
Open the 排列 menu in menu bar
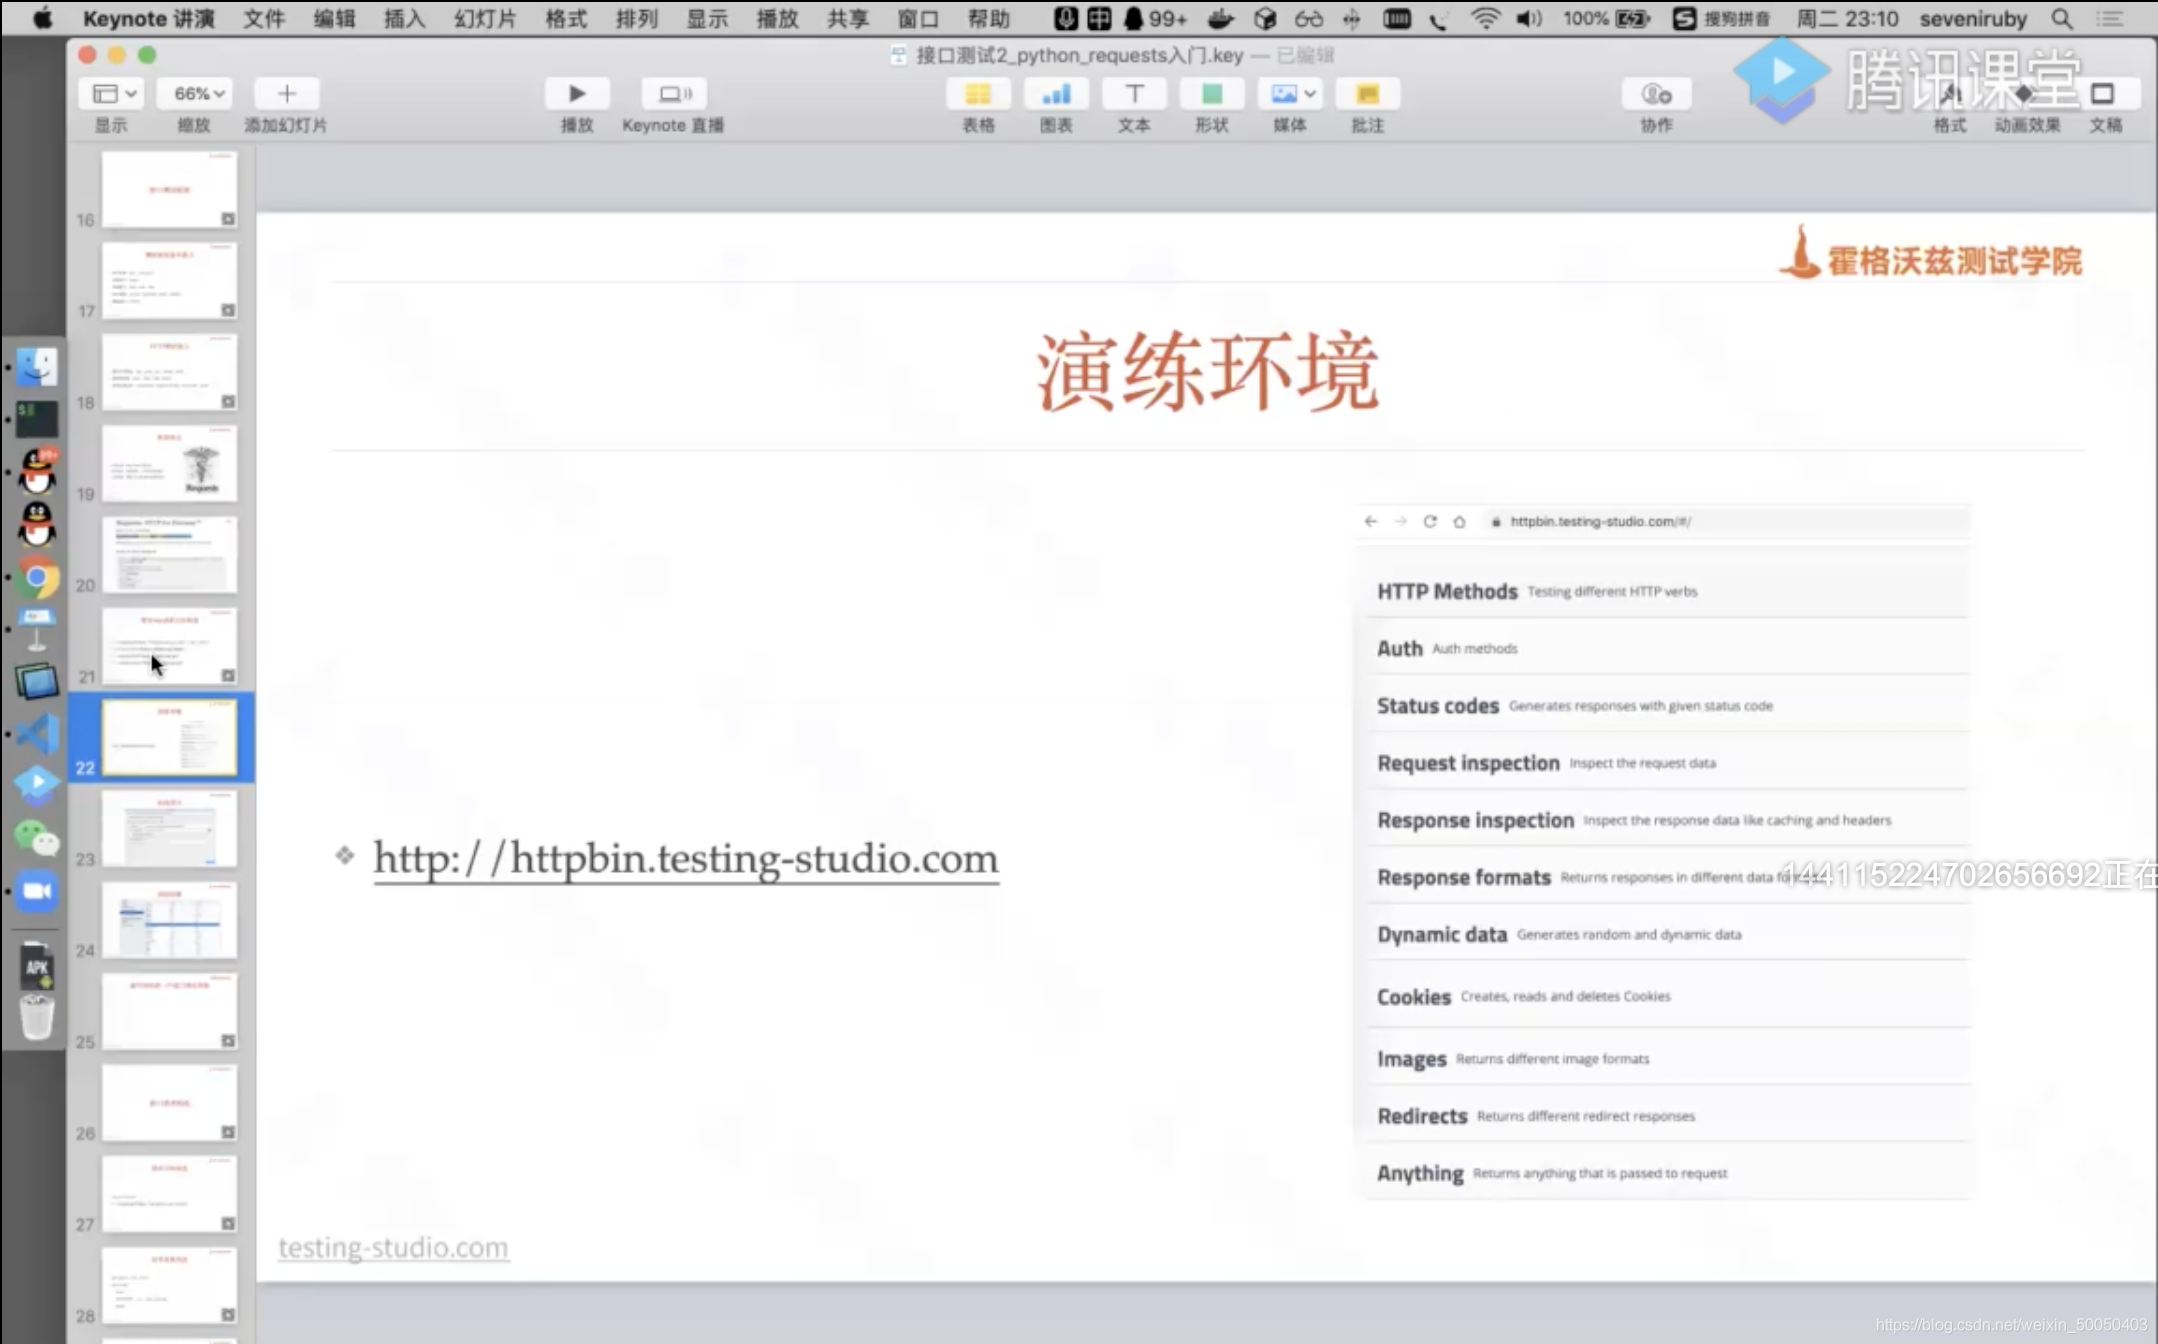(x=636, y=19)
